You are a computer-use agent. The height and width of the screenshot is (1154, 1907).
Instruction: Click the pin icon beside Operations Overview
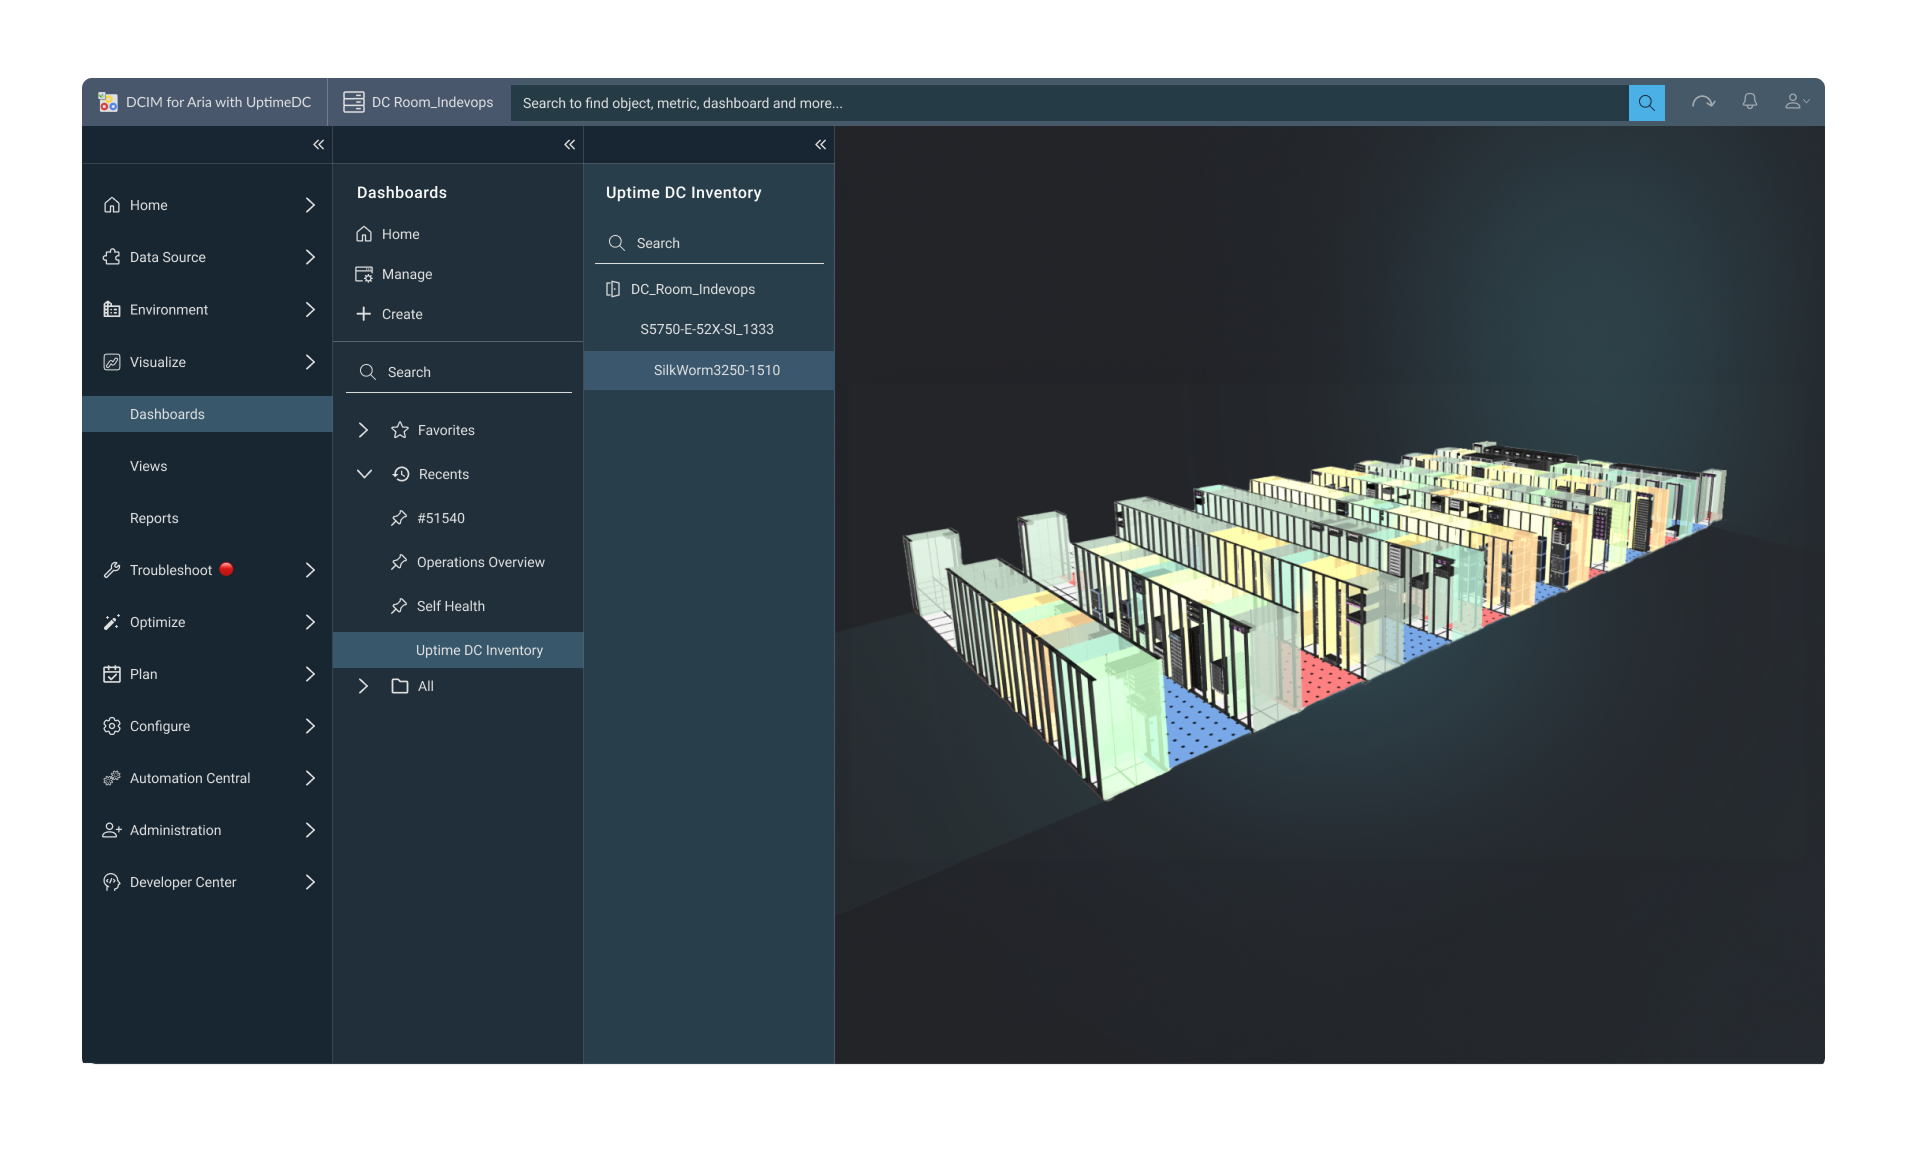click(x=399, y=562)
